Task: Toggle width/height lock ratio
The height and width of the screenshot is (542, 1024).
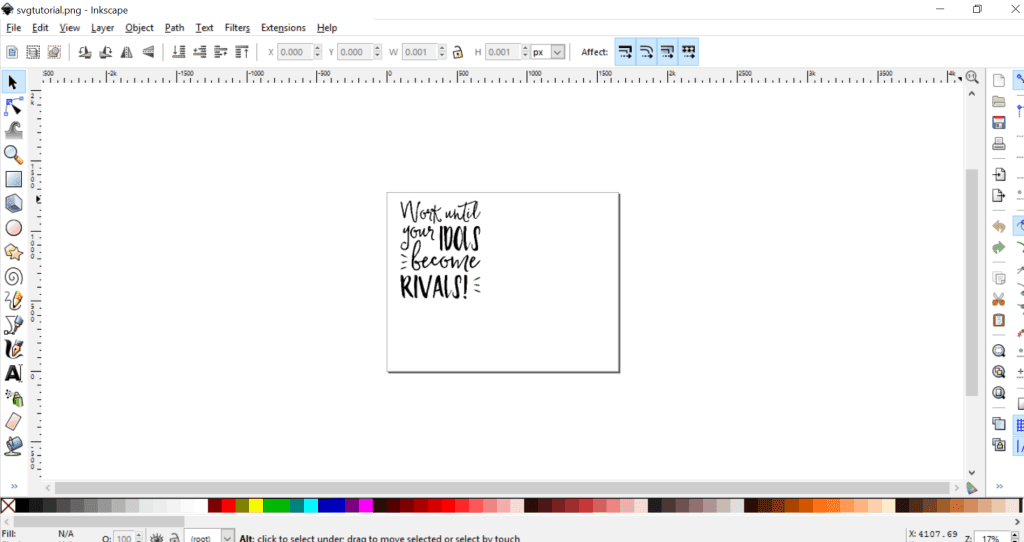Action: pyautogui.click(x=458, y=52)
